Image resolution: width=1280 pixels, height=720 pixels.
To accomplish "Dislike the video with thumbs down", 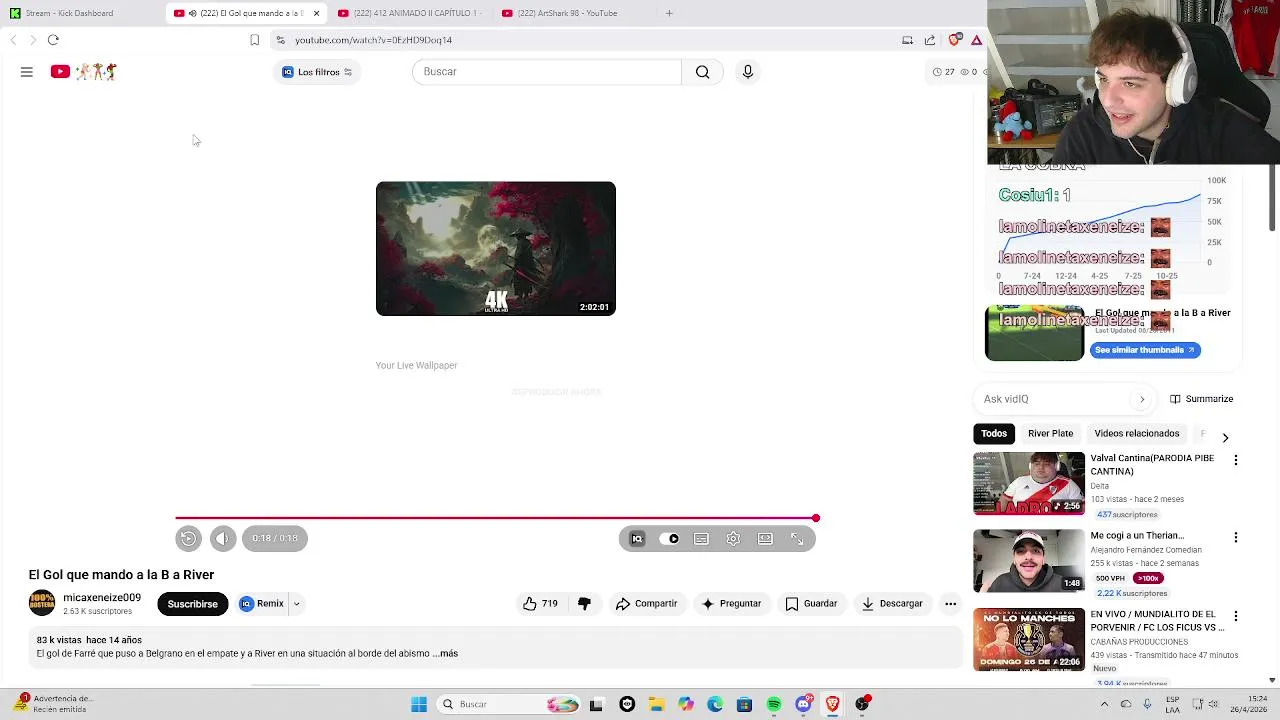I will 584,604.
